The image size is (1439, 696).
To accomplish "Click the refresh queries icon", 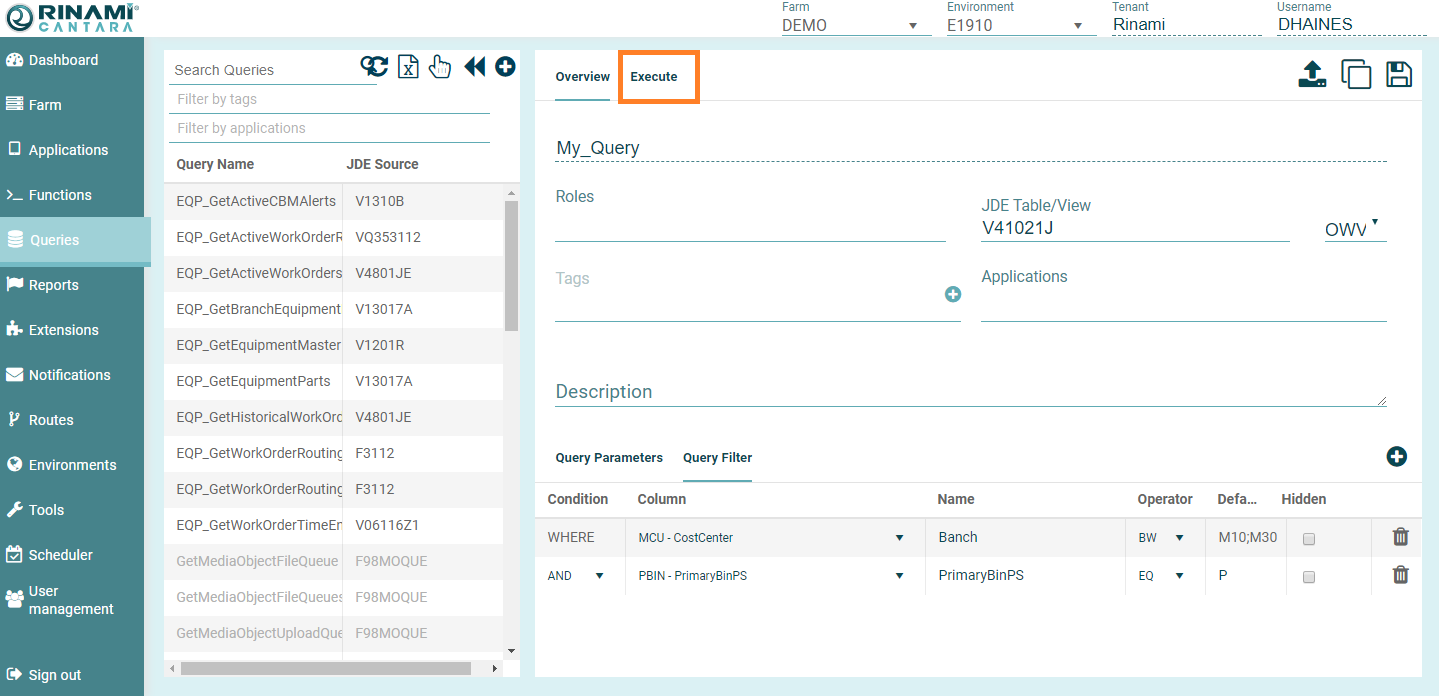I will pos(374,66).
